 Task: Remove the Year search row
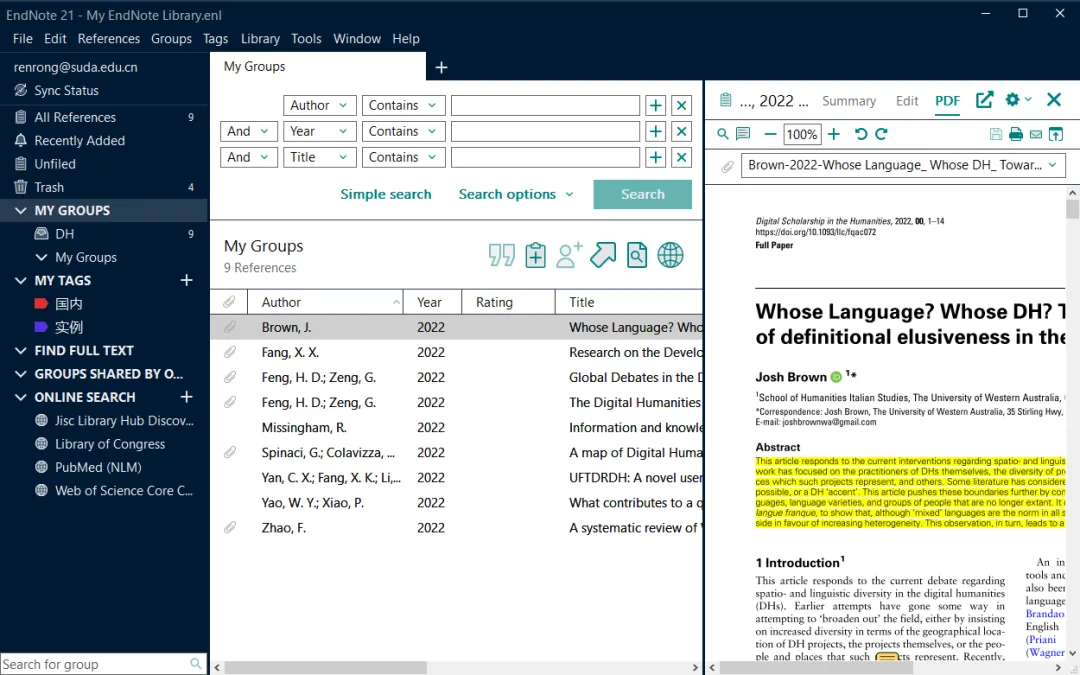point(681,132)
